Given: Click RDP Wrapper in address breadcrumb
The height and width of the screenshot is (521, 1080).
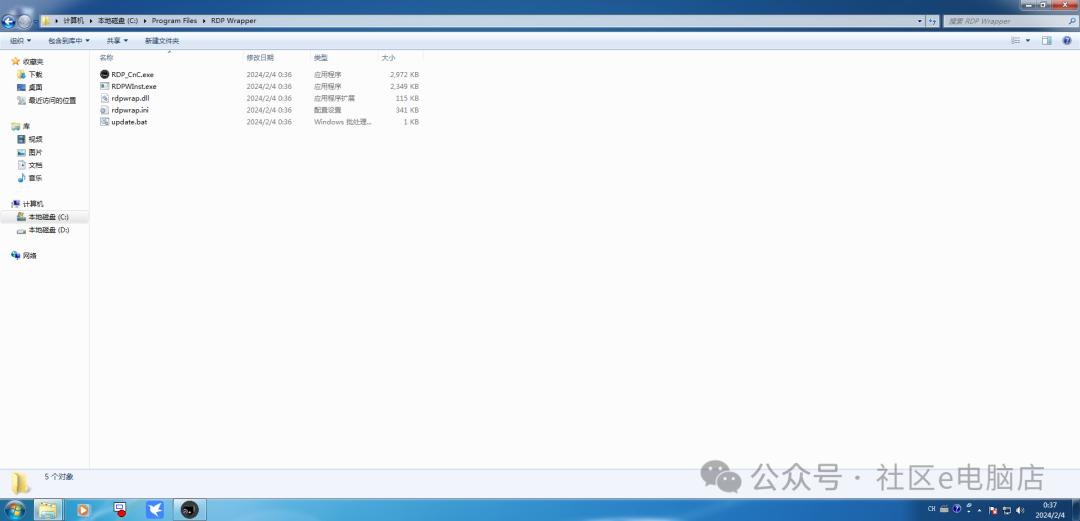Looking at the screenshot, I should coord(233,21).
